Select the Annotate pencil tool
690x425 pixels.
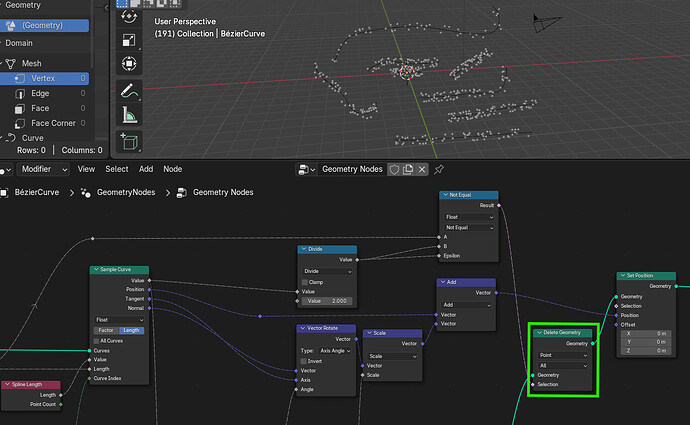click(129, 92)
